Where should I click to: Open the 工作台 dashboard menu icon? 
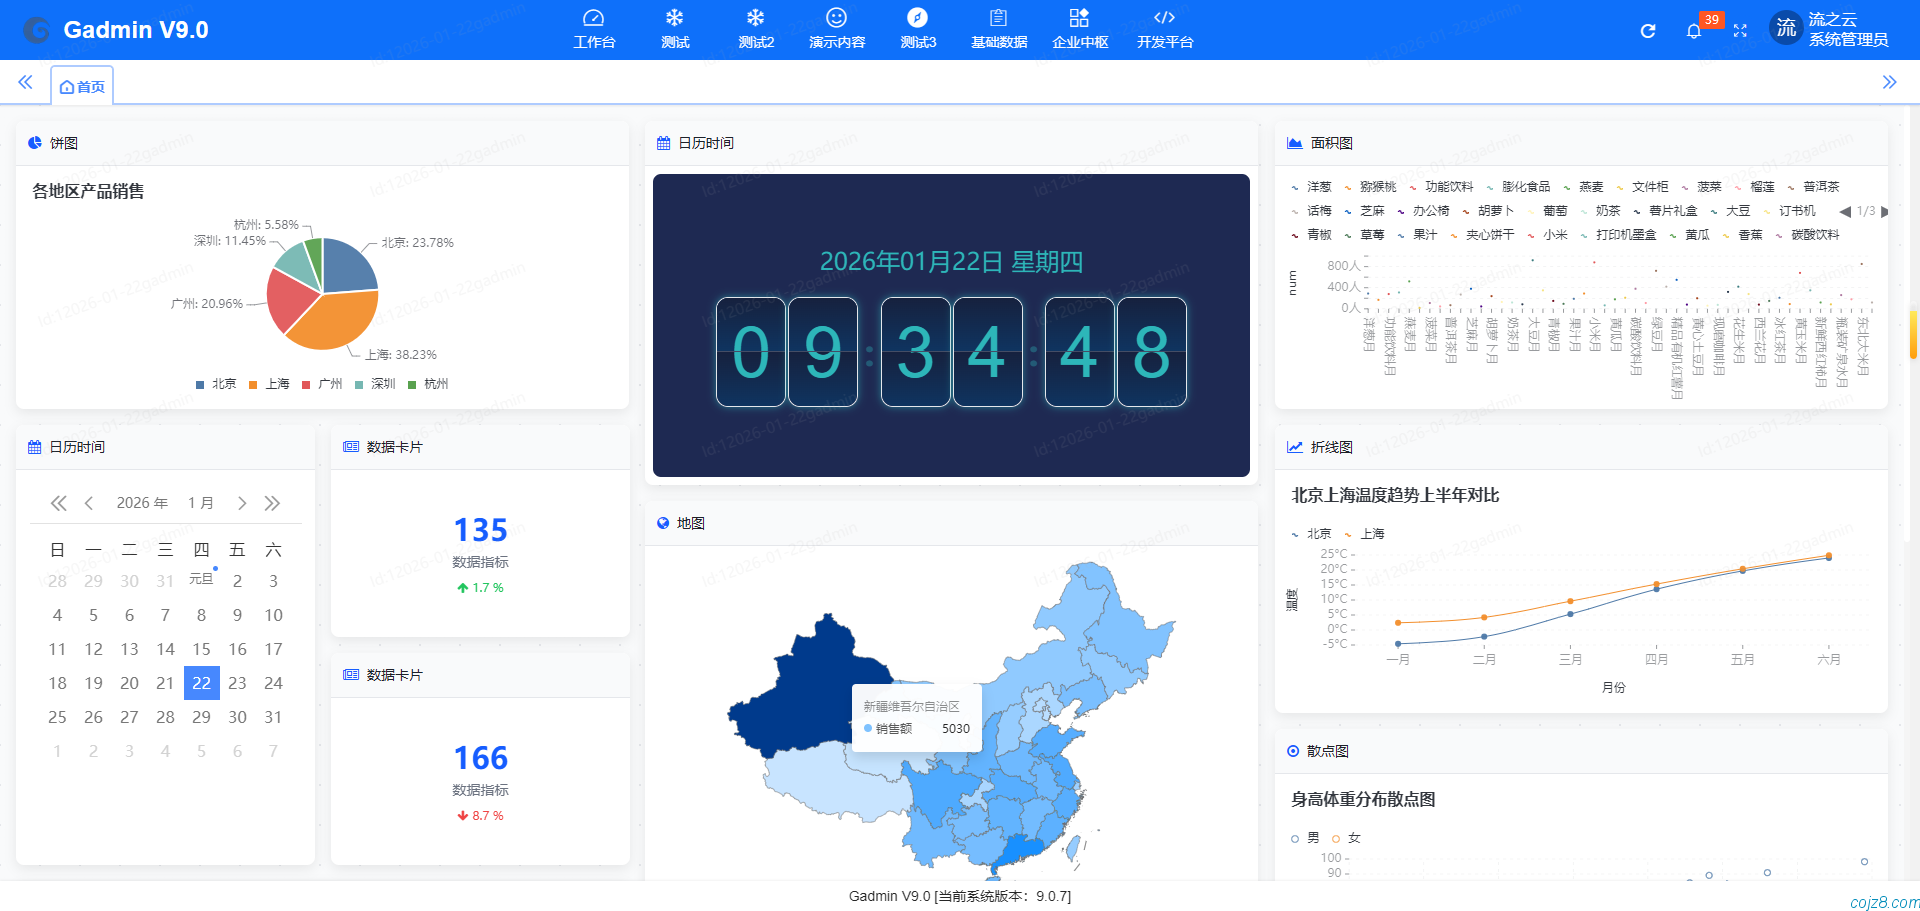[x=594, y=29]
